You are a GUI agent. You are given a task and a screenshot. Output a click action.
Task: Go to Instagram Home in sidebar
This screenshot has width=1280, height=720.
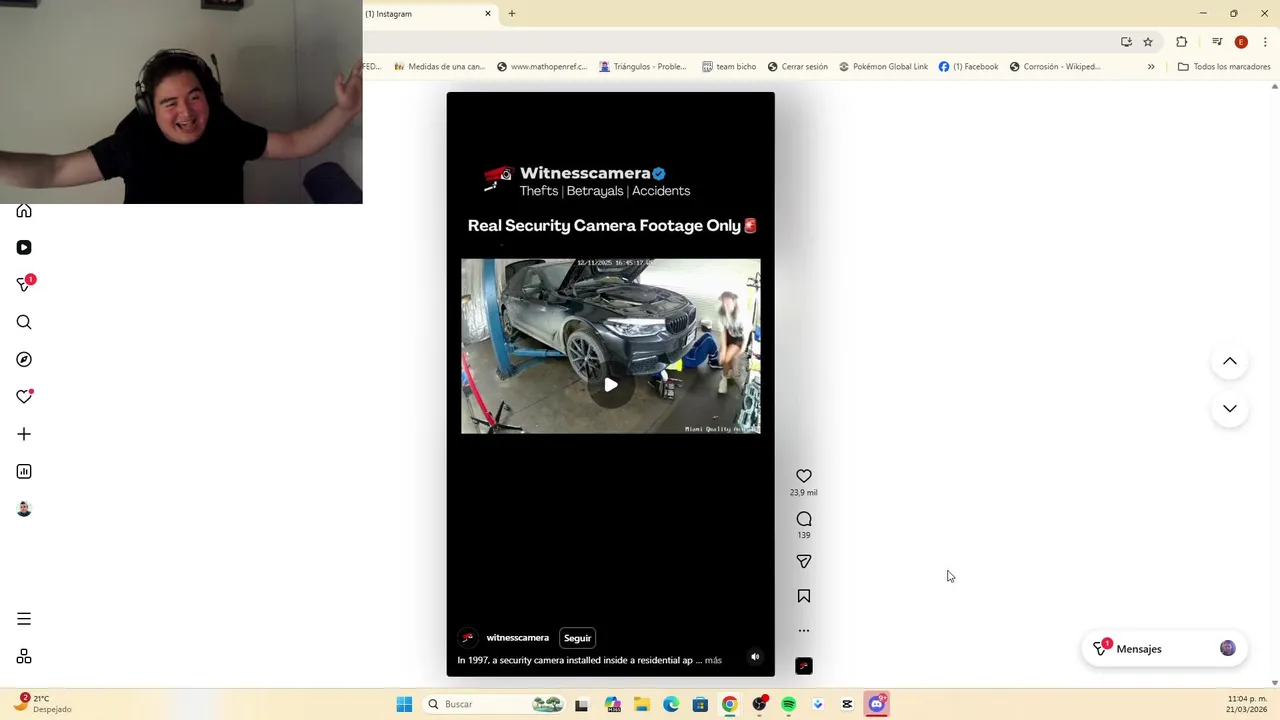pos(24,210)
